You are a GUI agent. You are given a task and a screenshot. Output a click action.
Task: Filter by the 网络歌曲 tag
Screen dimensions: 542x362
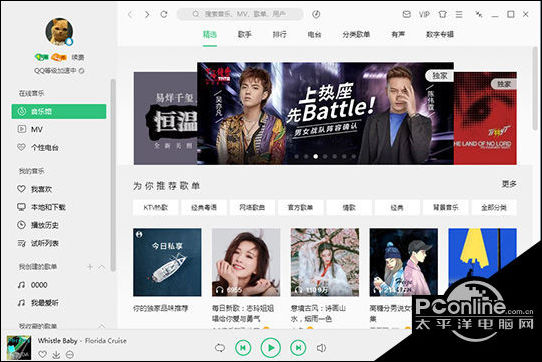coord(252,207)
